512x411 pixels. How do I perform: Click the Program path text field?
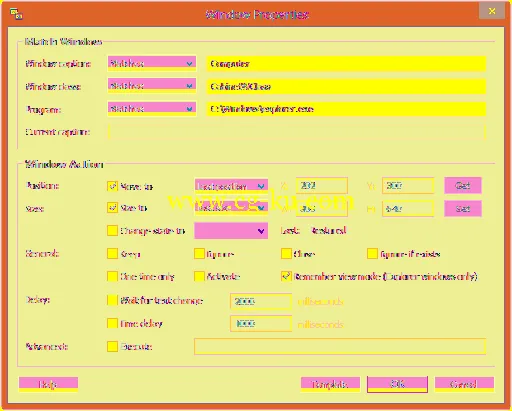[346, 109]
